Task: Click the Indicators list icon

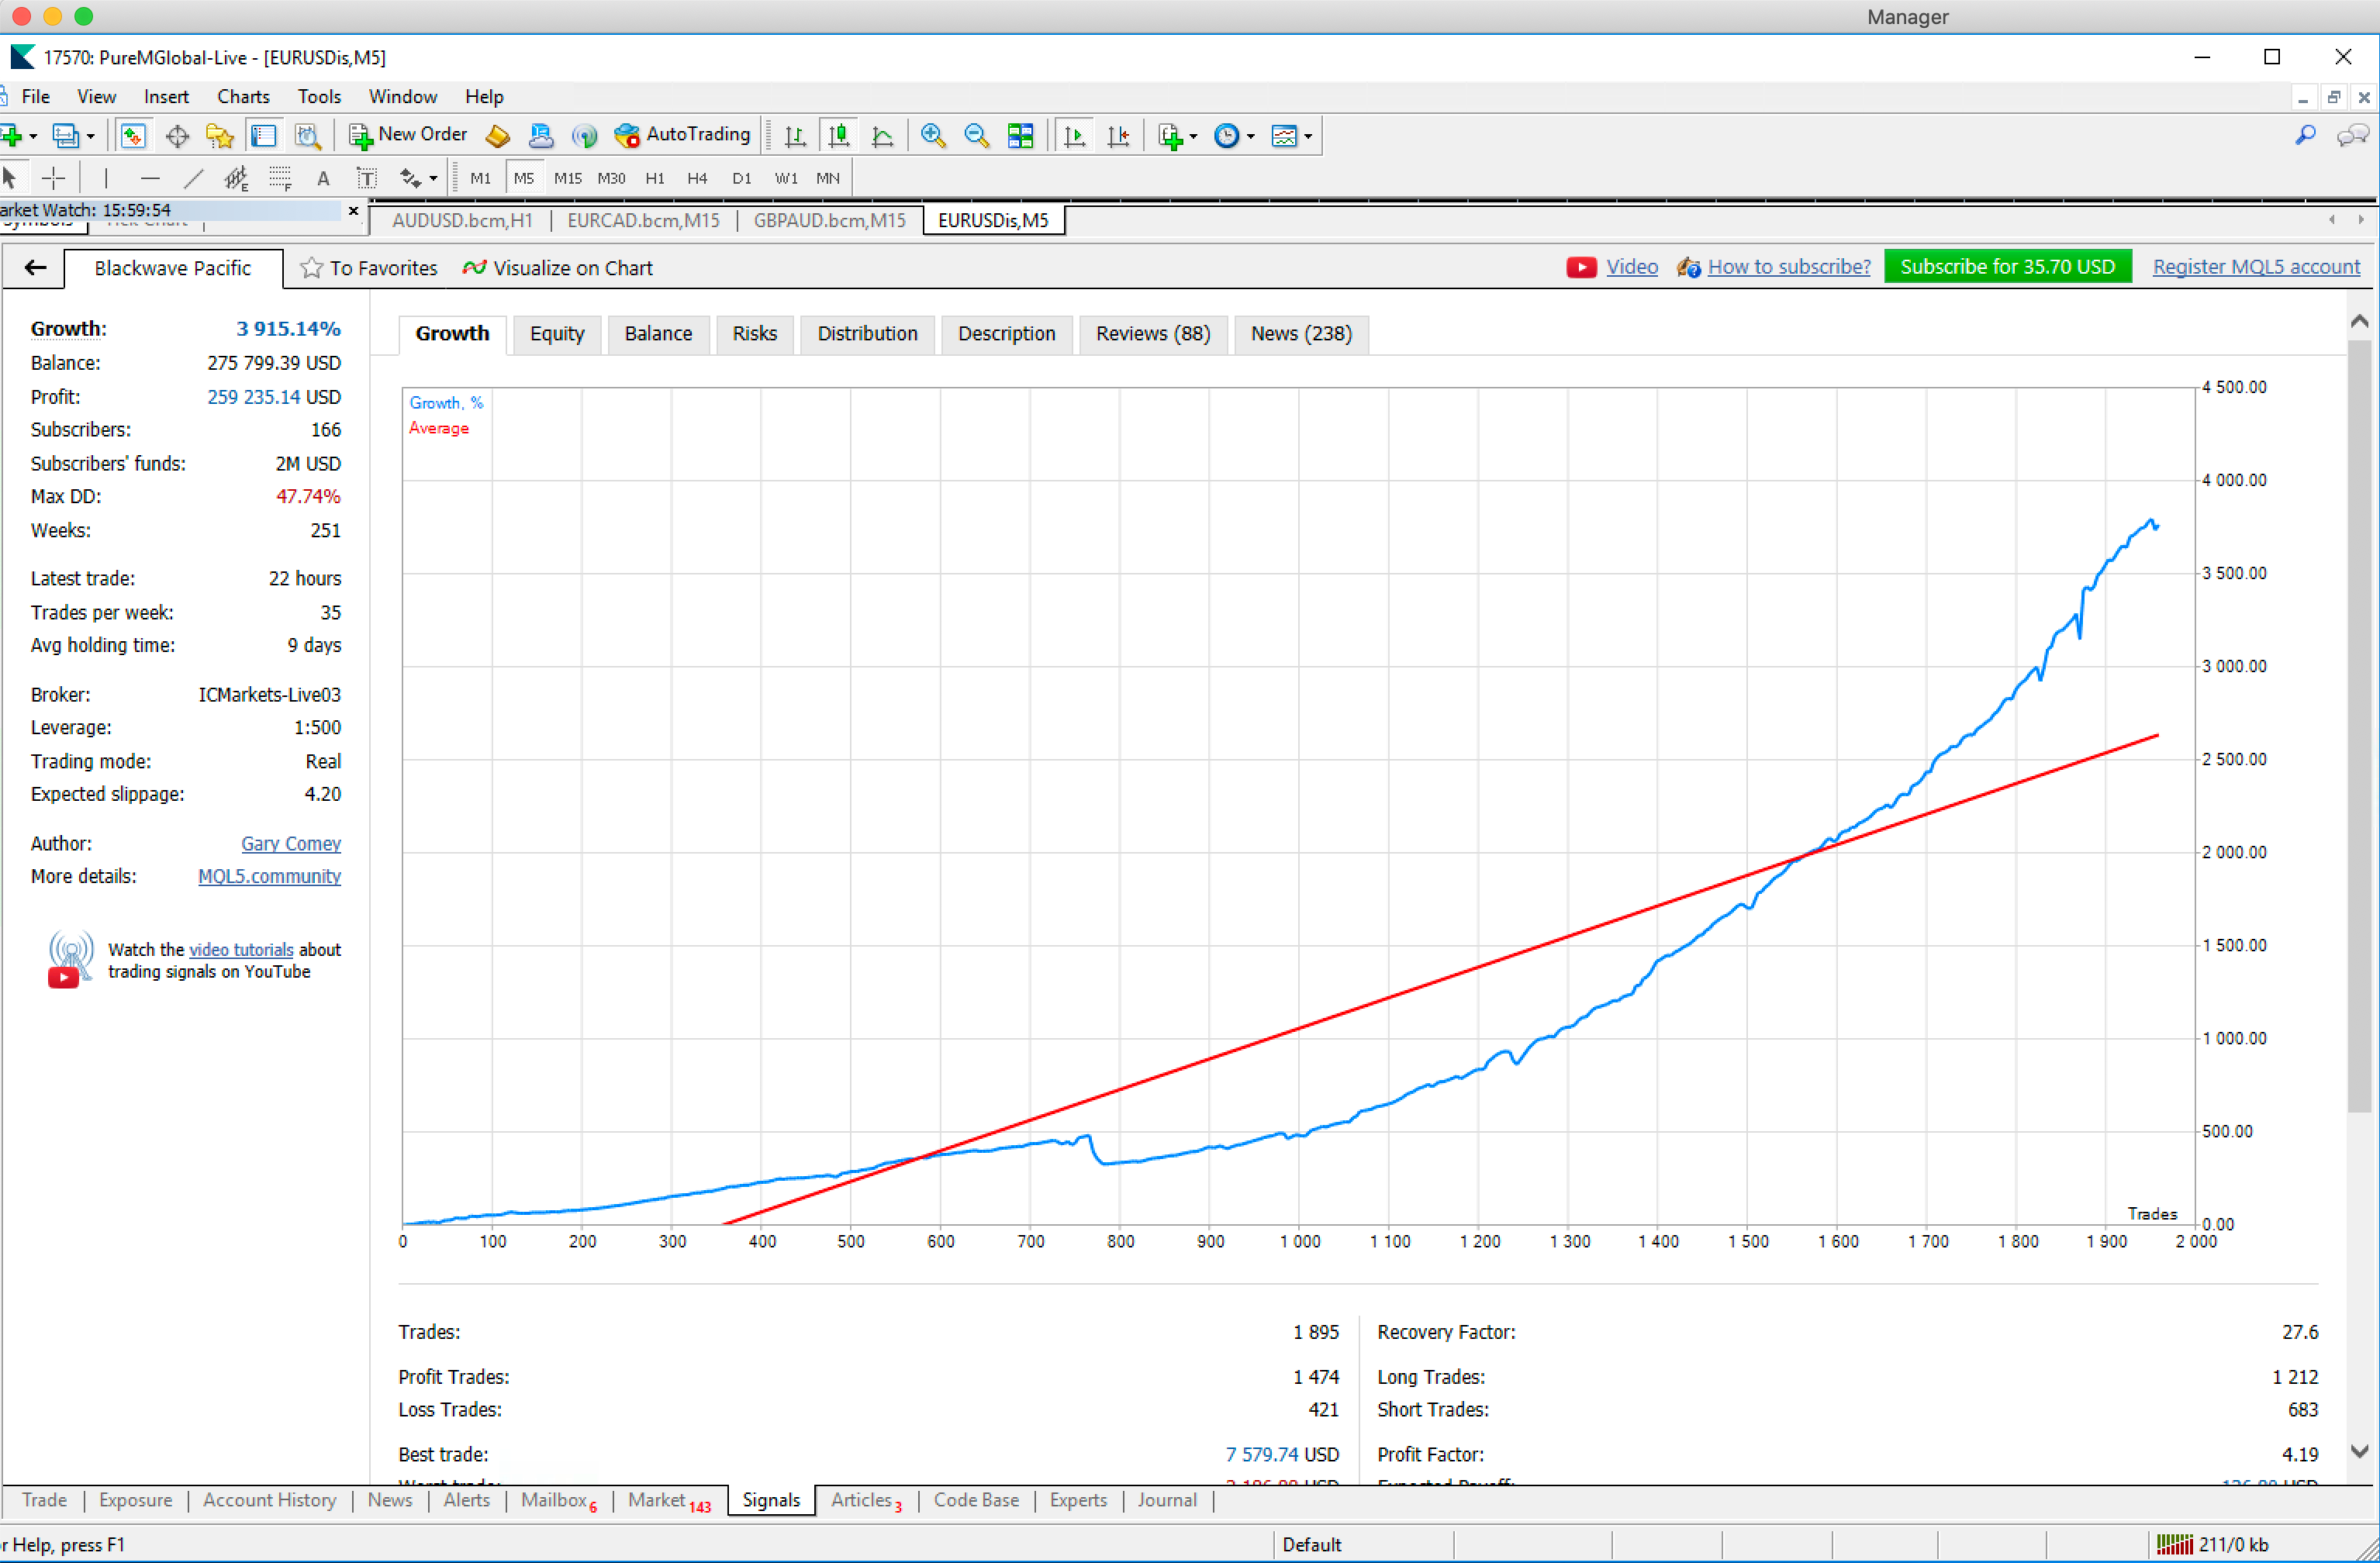Action: pos(1170,136)
